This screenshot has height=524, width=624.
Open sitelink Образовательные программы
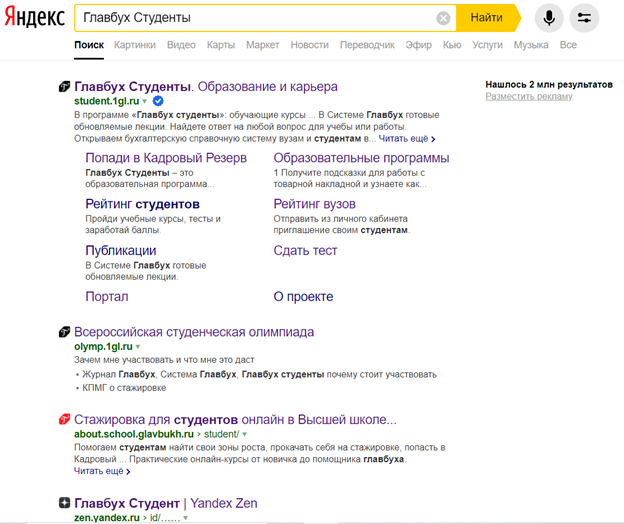coord(361,158)
